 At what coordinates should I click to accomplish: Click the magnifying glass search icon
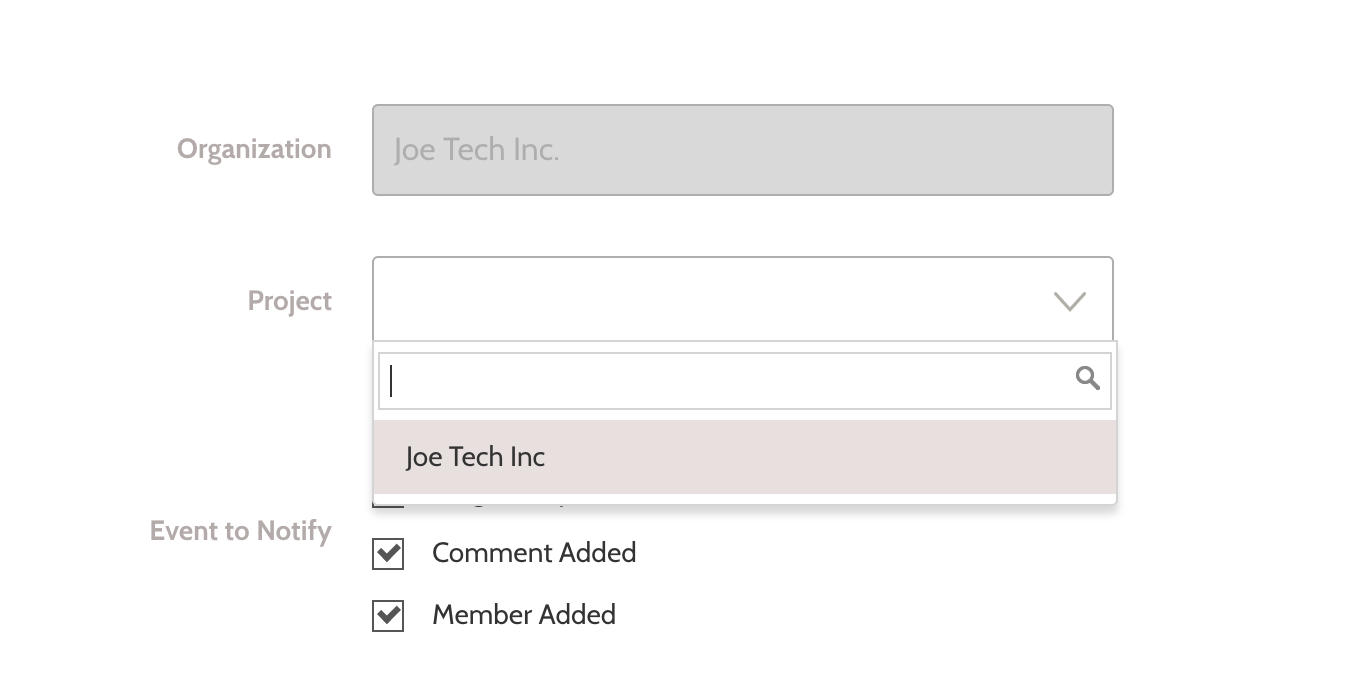pos(1087,378)
